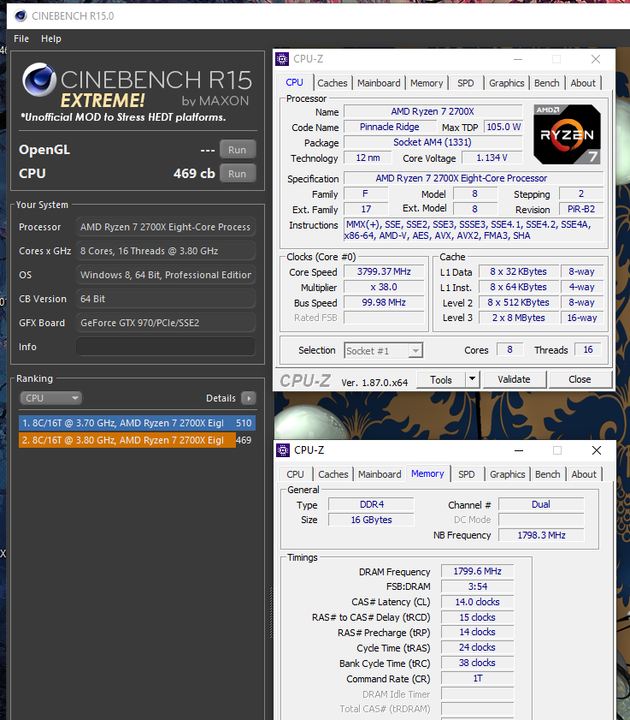The height and width of the screenshot is (720, 630).
Task: Click the Level 3 cache value 2 x 8 MBytes
Action: point(519,318)
